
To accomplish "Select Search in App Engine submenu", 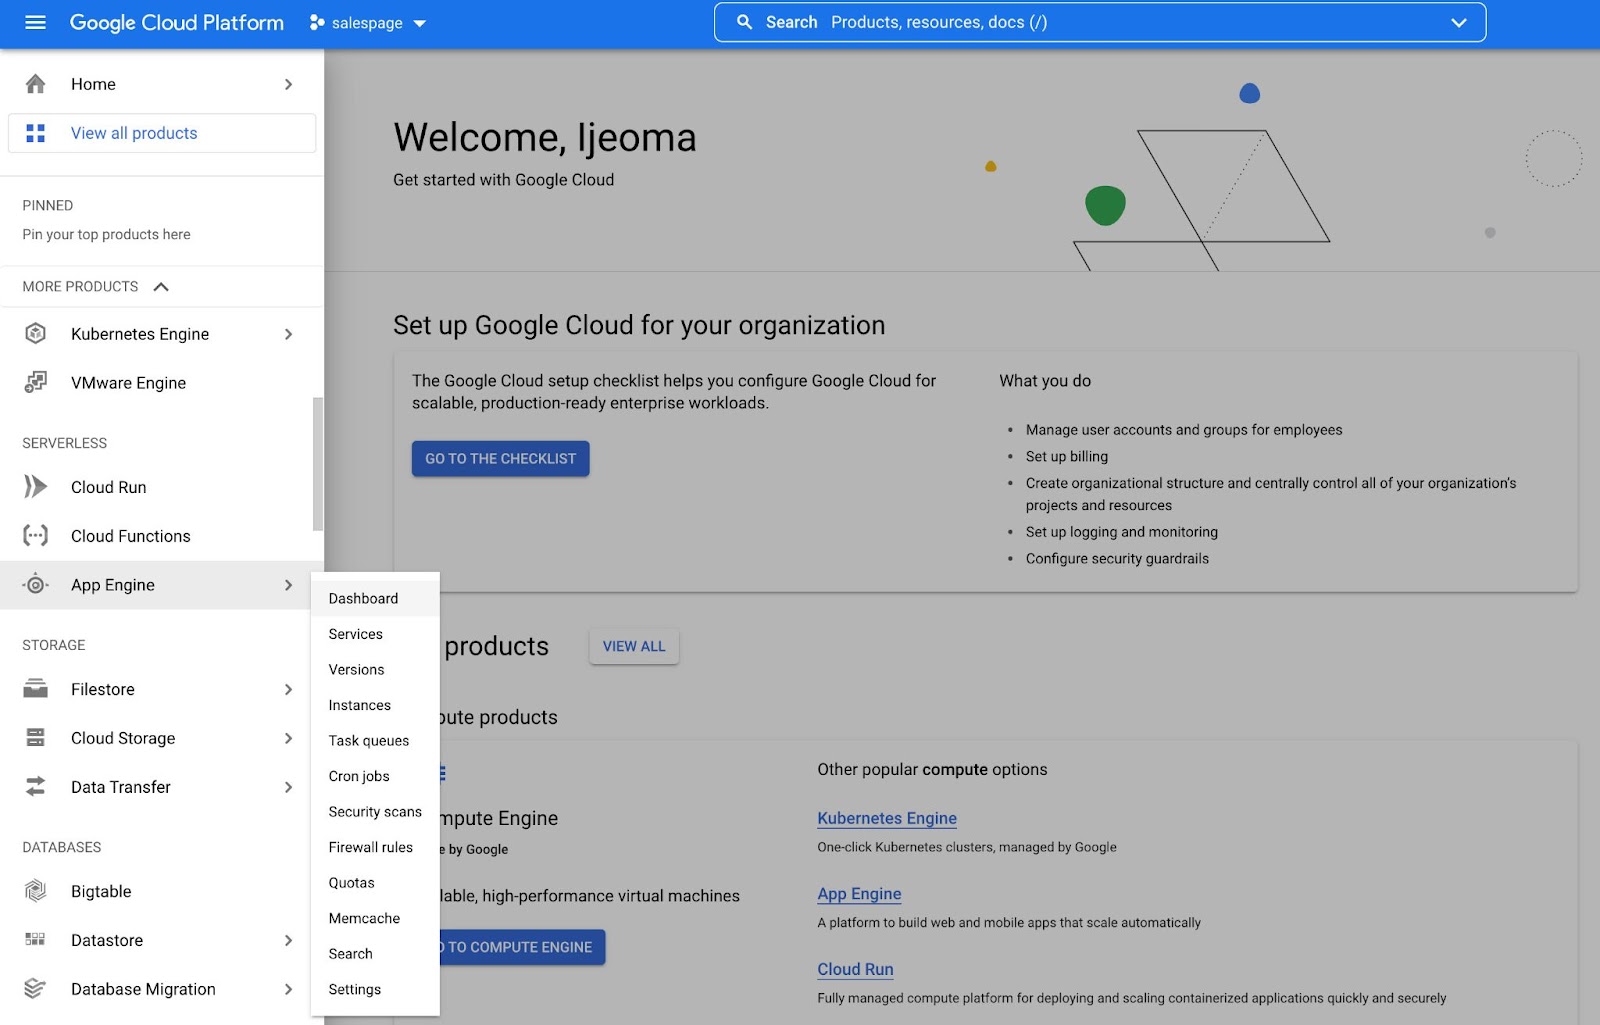I will pyautogui.click(x=375, y=953).
